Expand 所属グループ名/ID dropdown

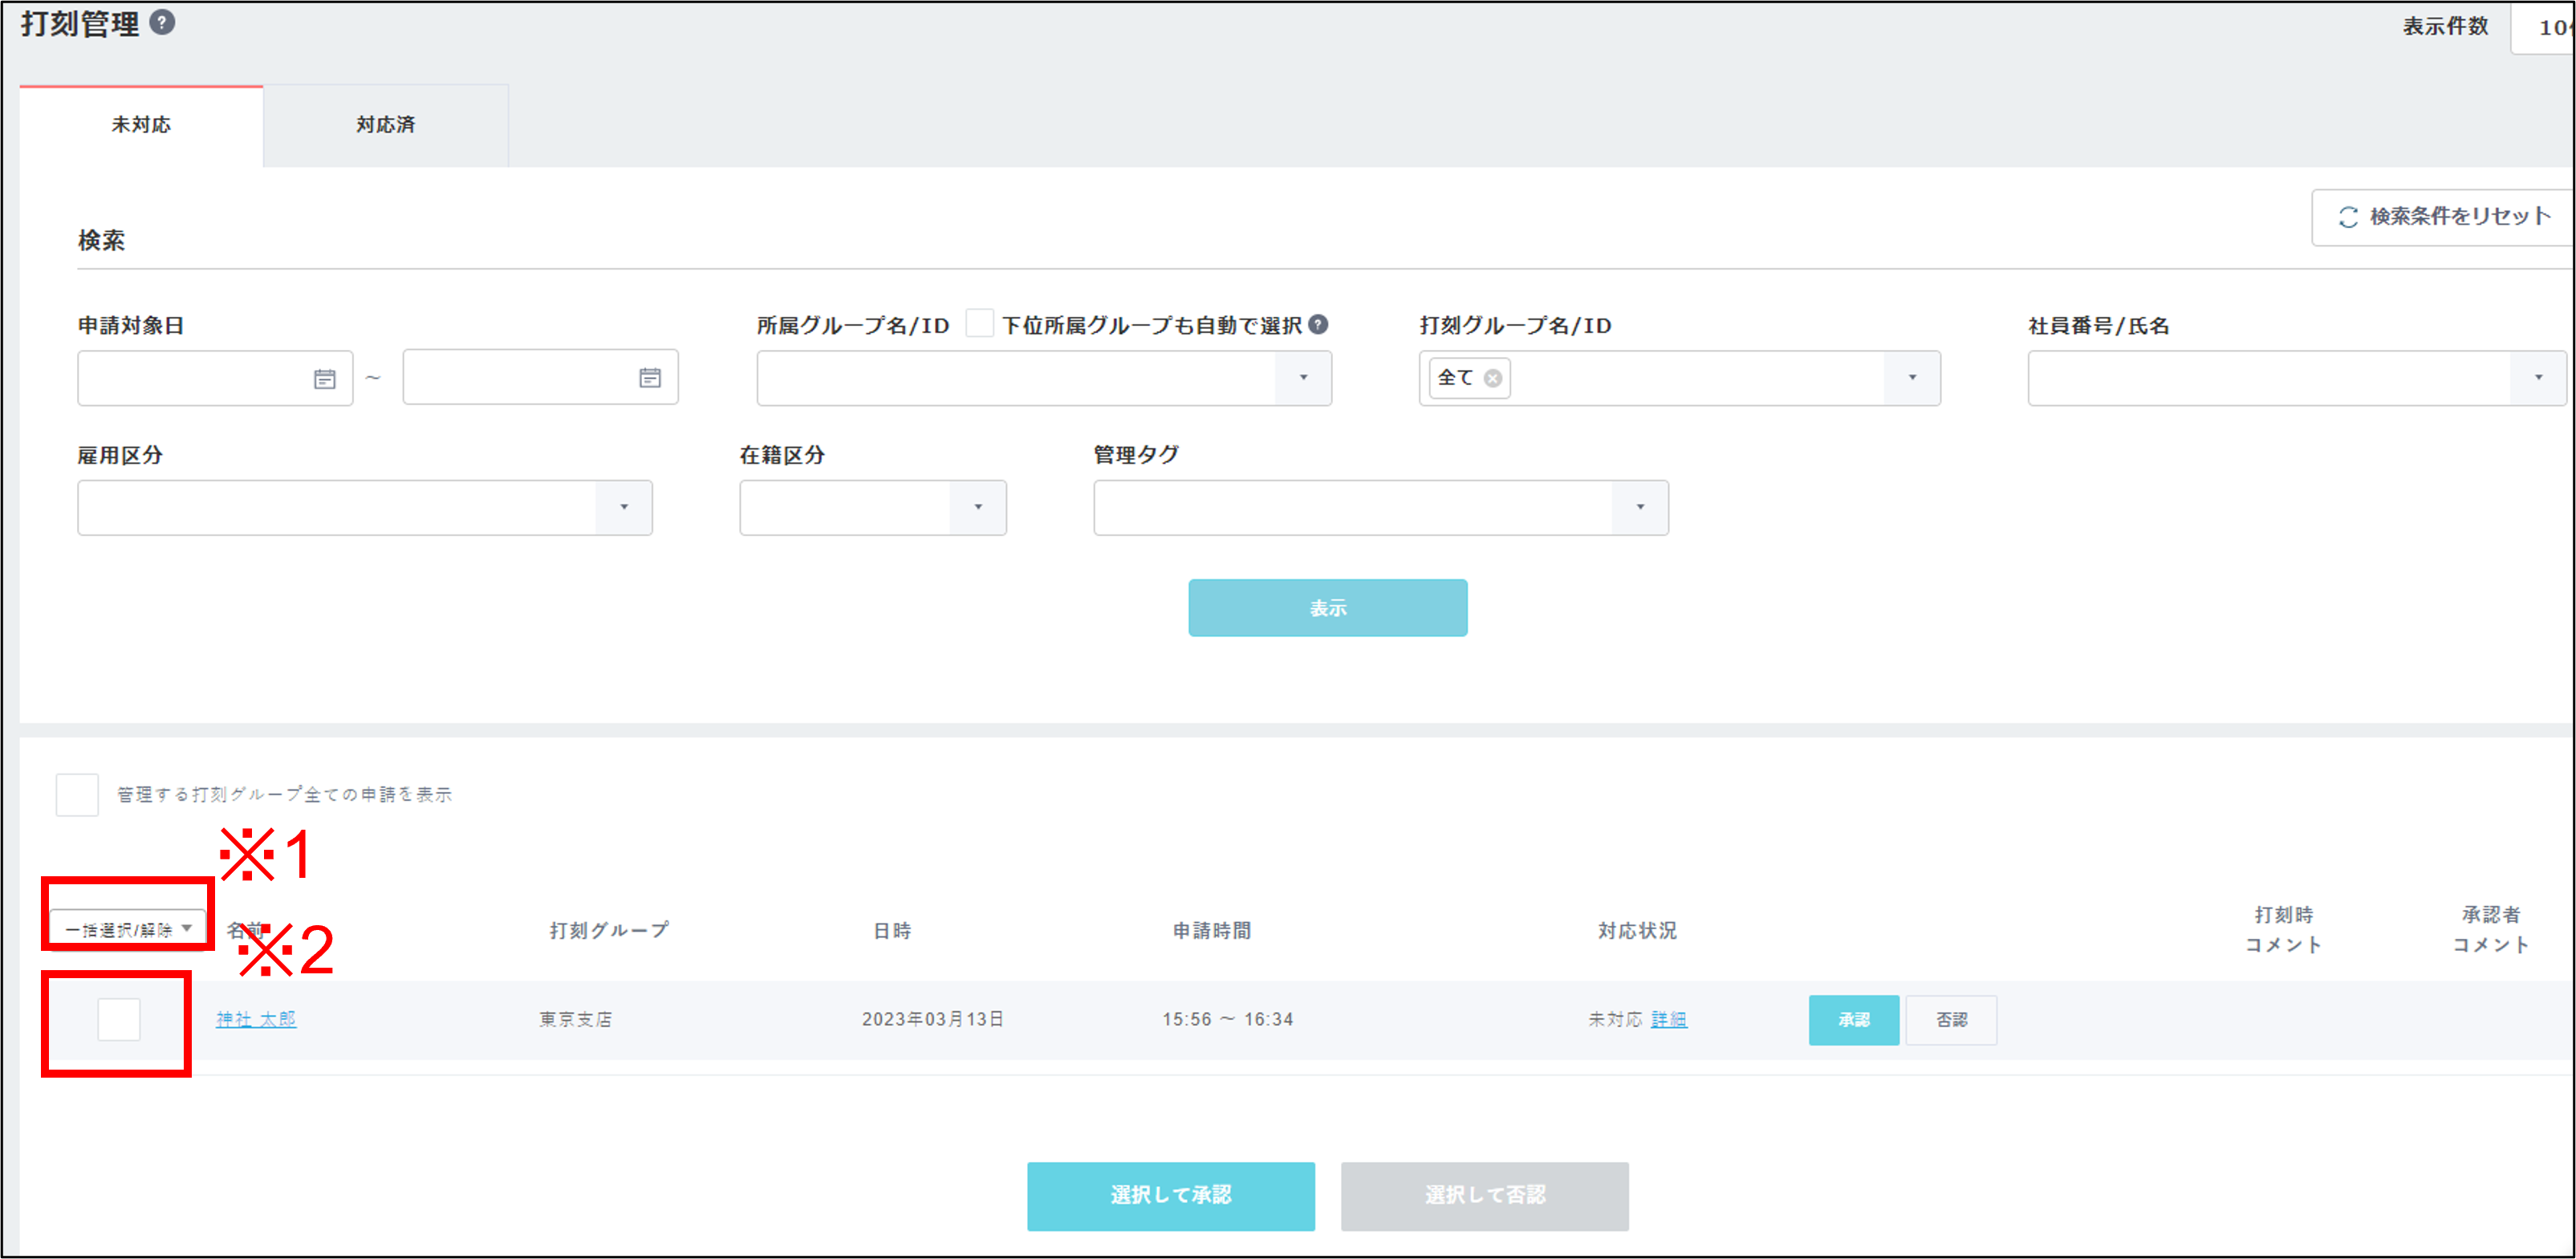click(x=1303, y=378)
